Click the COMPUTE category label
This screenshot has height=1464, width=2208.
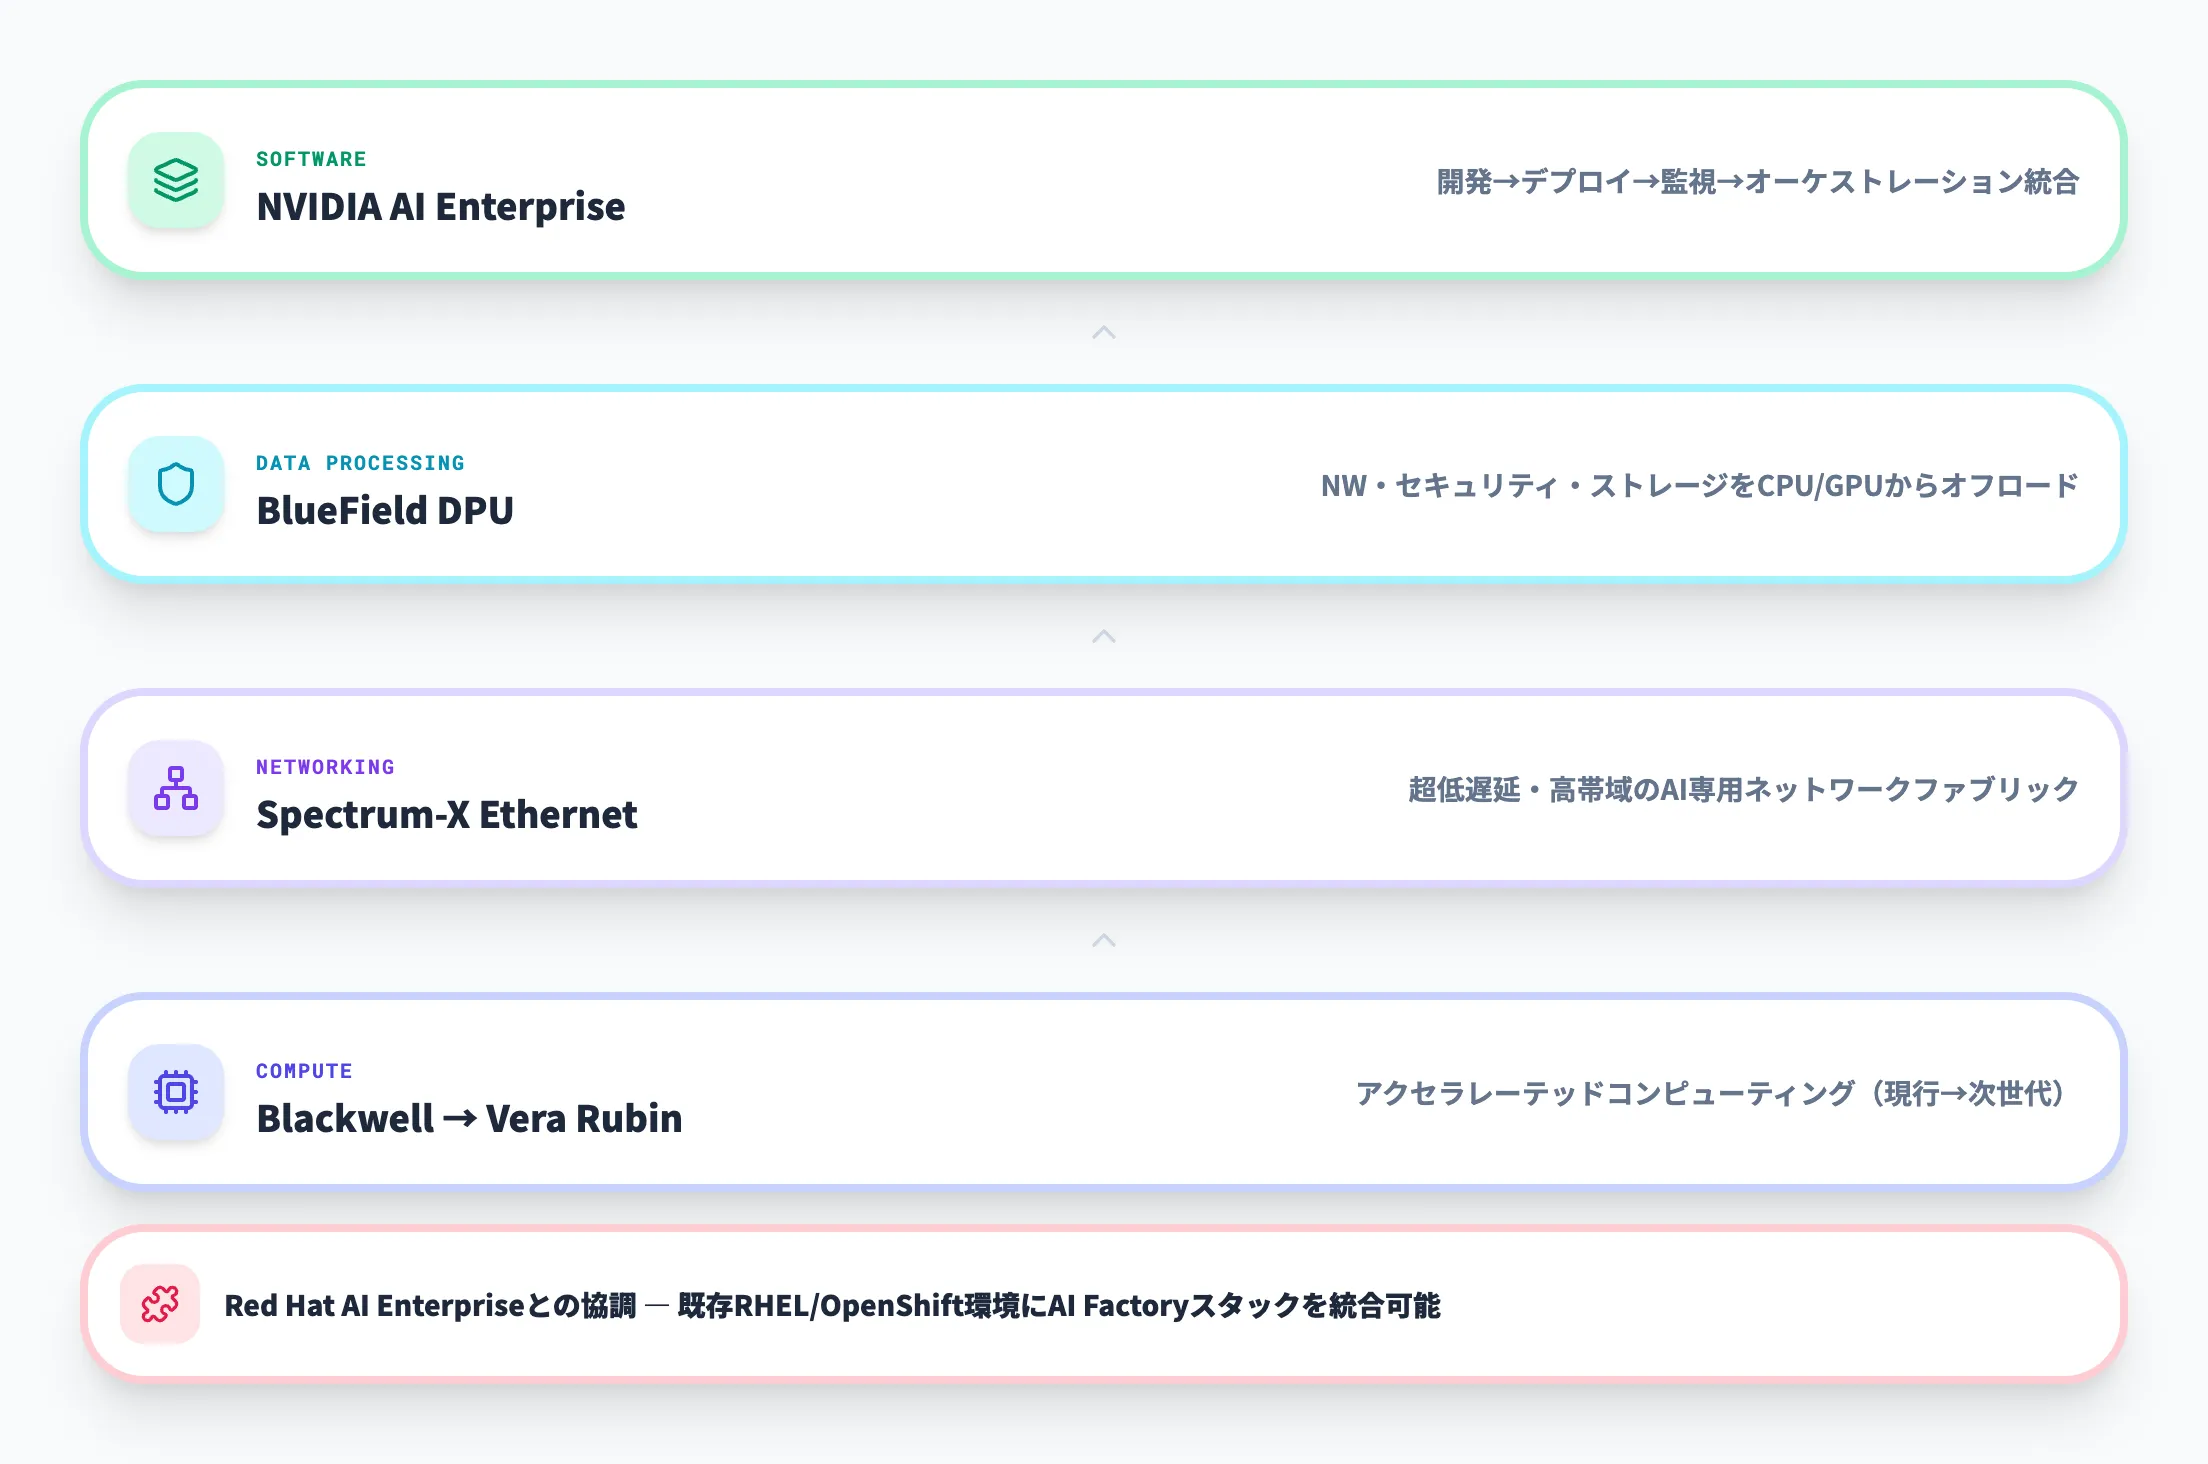[x=304, y=1071]
